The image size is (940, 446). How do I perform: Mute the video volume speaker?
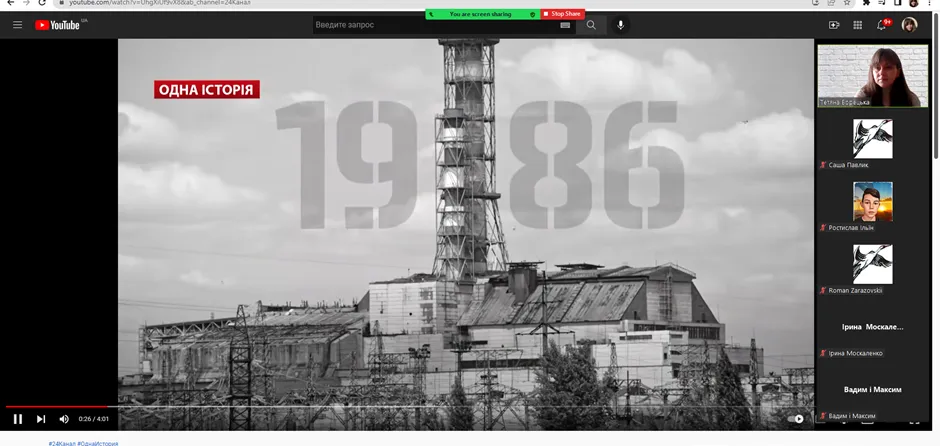(x=64, y=419)
